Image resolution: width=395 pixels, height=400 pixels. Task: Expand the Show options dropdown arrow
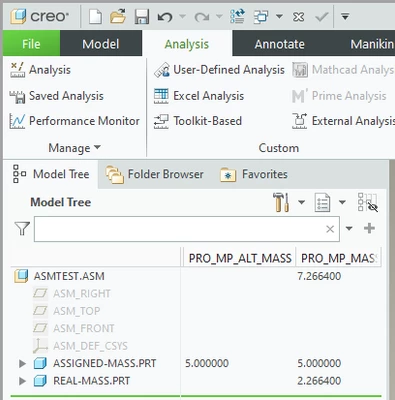tap(342, 202)
